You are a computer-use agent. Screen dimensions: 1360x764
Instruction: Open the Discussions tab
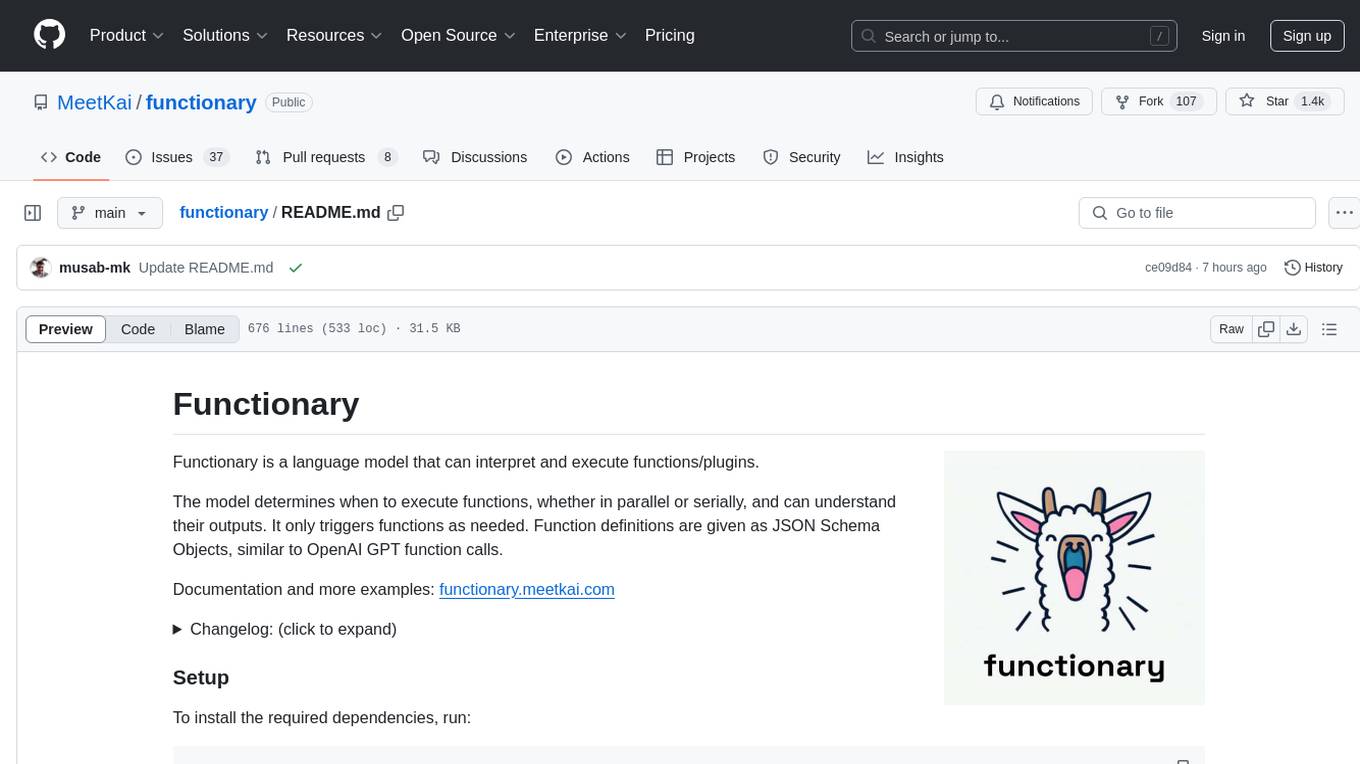pyautogui.click(x=475, y=157)
